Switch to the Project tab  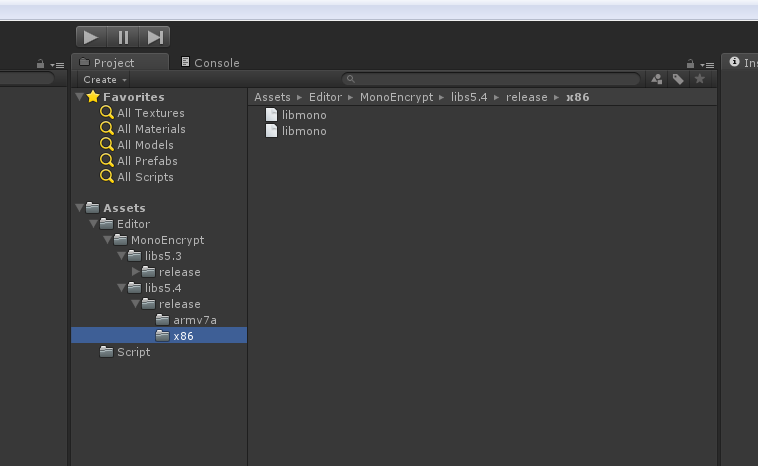120,62
